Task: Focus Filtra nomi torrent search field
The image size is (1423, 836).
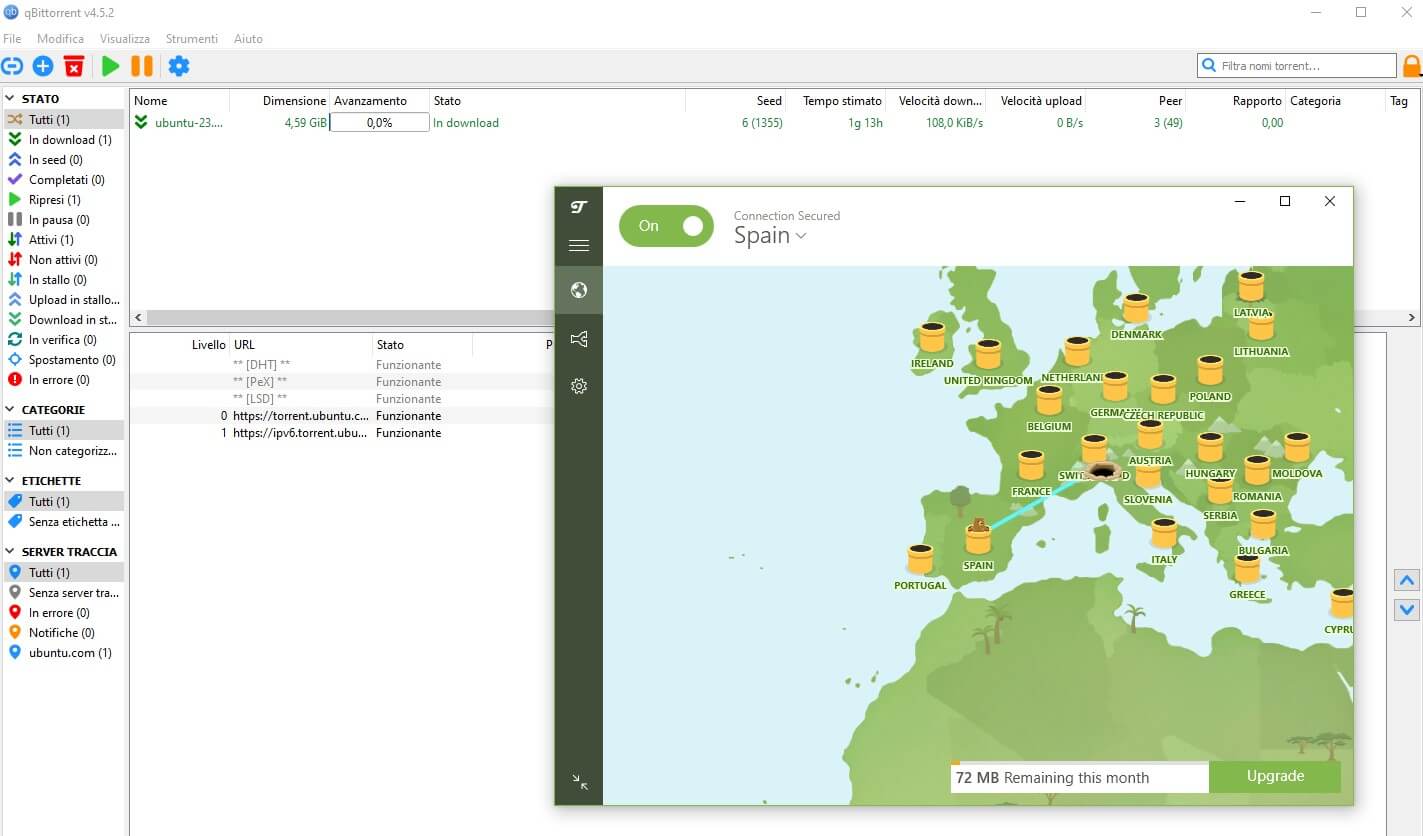Action: (1297, 66)
